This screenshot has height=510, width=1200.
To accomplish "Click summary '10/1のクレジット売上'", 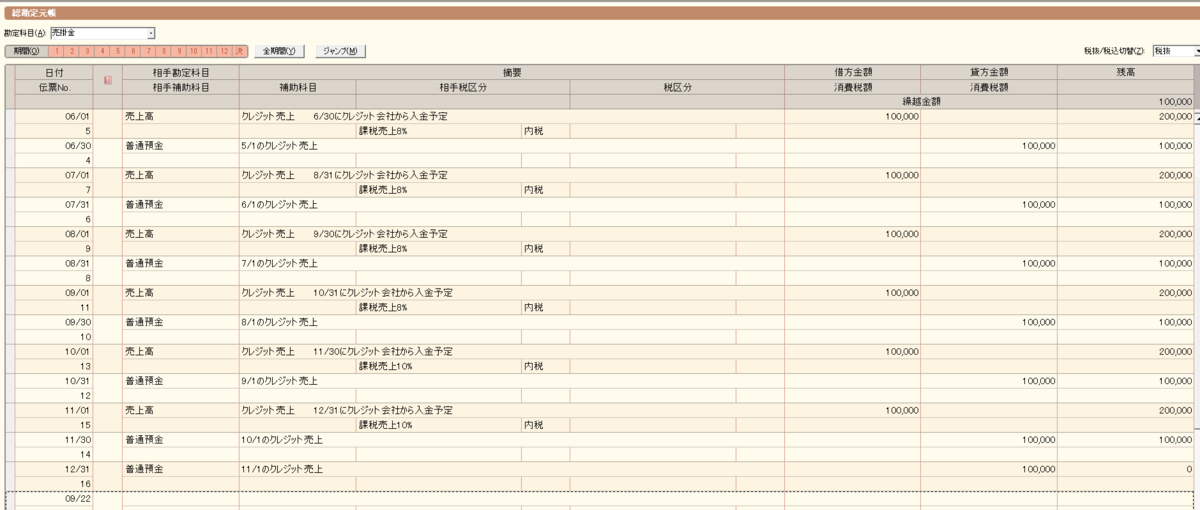I will tap(283, 439).
